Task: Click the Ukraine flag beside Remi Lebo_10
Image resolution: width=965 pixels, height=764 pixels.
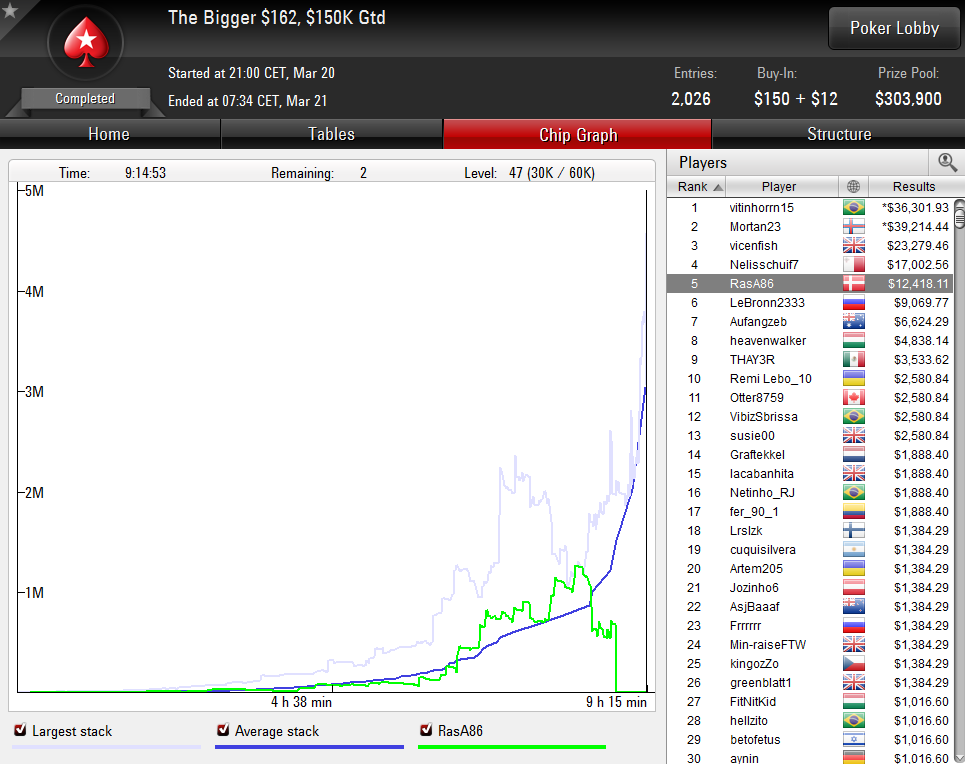Action: click(x=854, y=379)
